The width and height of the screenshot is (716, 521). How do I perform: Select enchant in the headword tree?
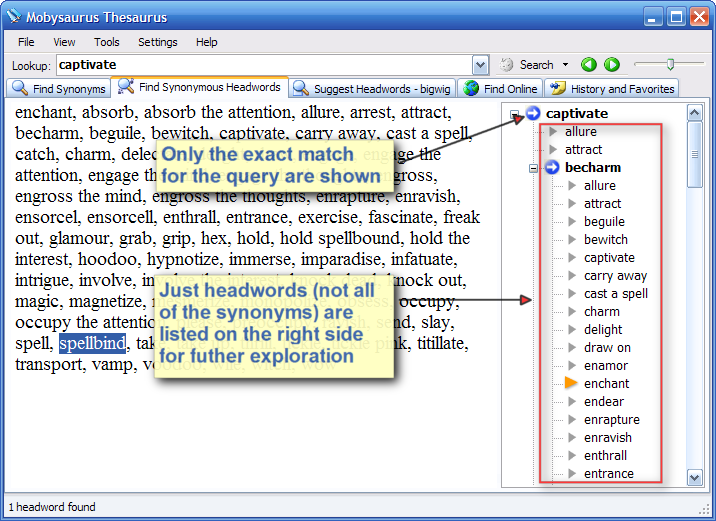point(606,383)
